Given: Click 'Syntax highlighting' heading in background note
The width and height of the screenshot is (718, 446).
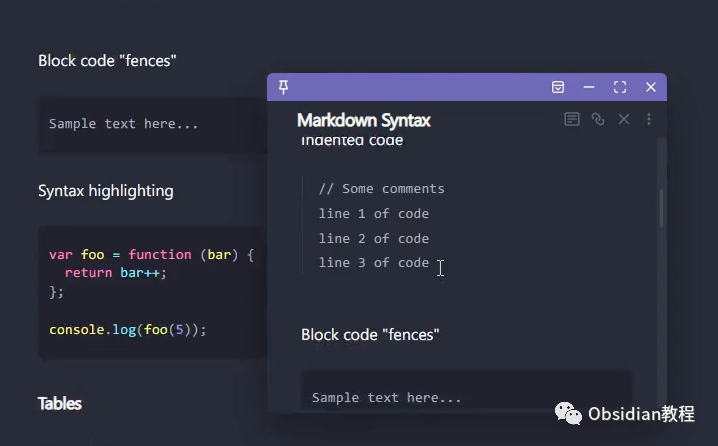Looking at the screenshot, I should tap(106, 191).
